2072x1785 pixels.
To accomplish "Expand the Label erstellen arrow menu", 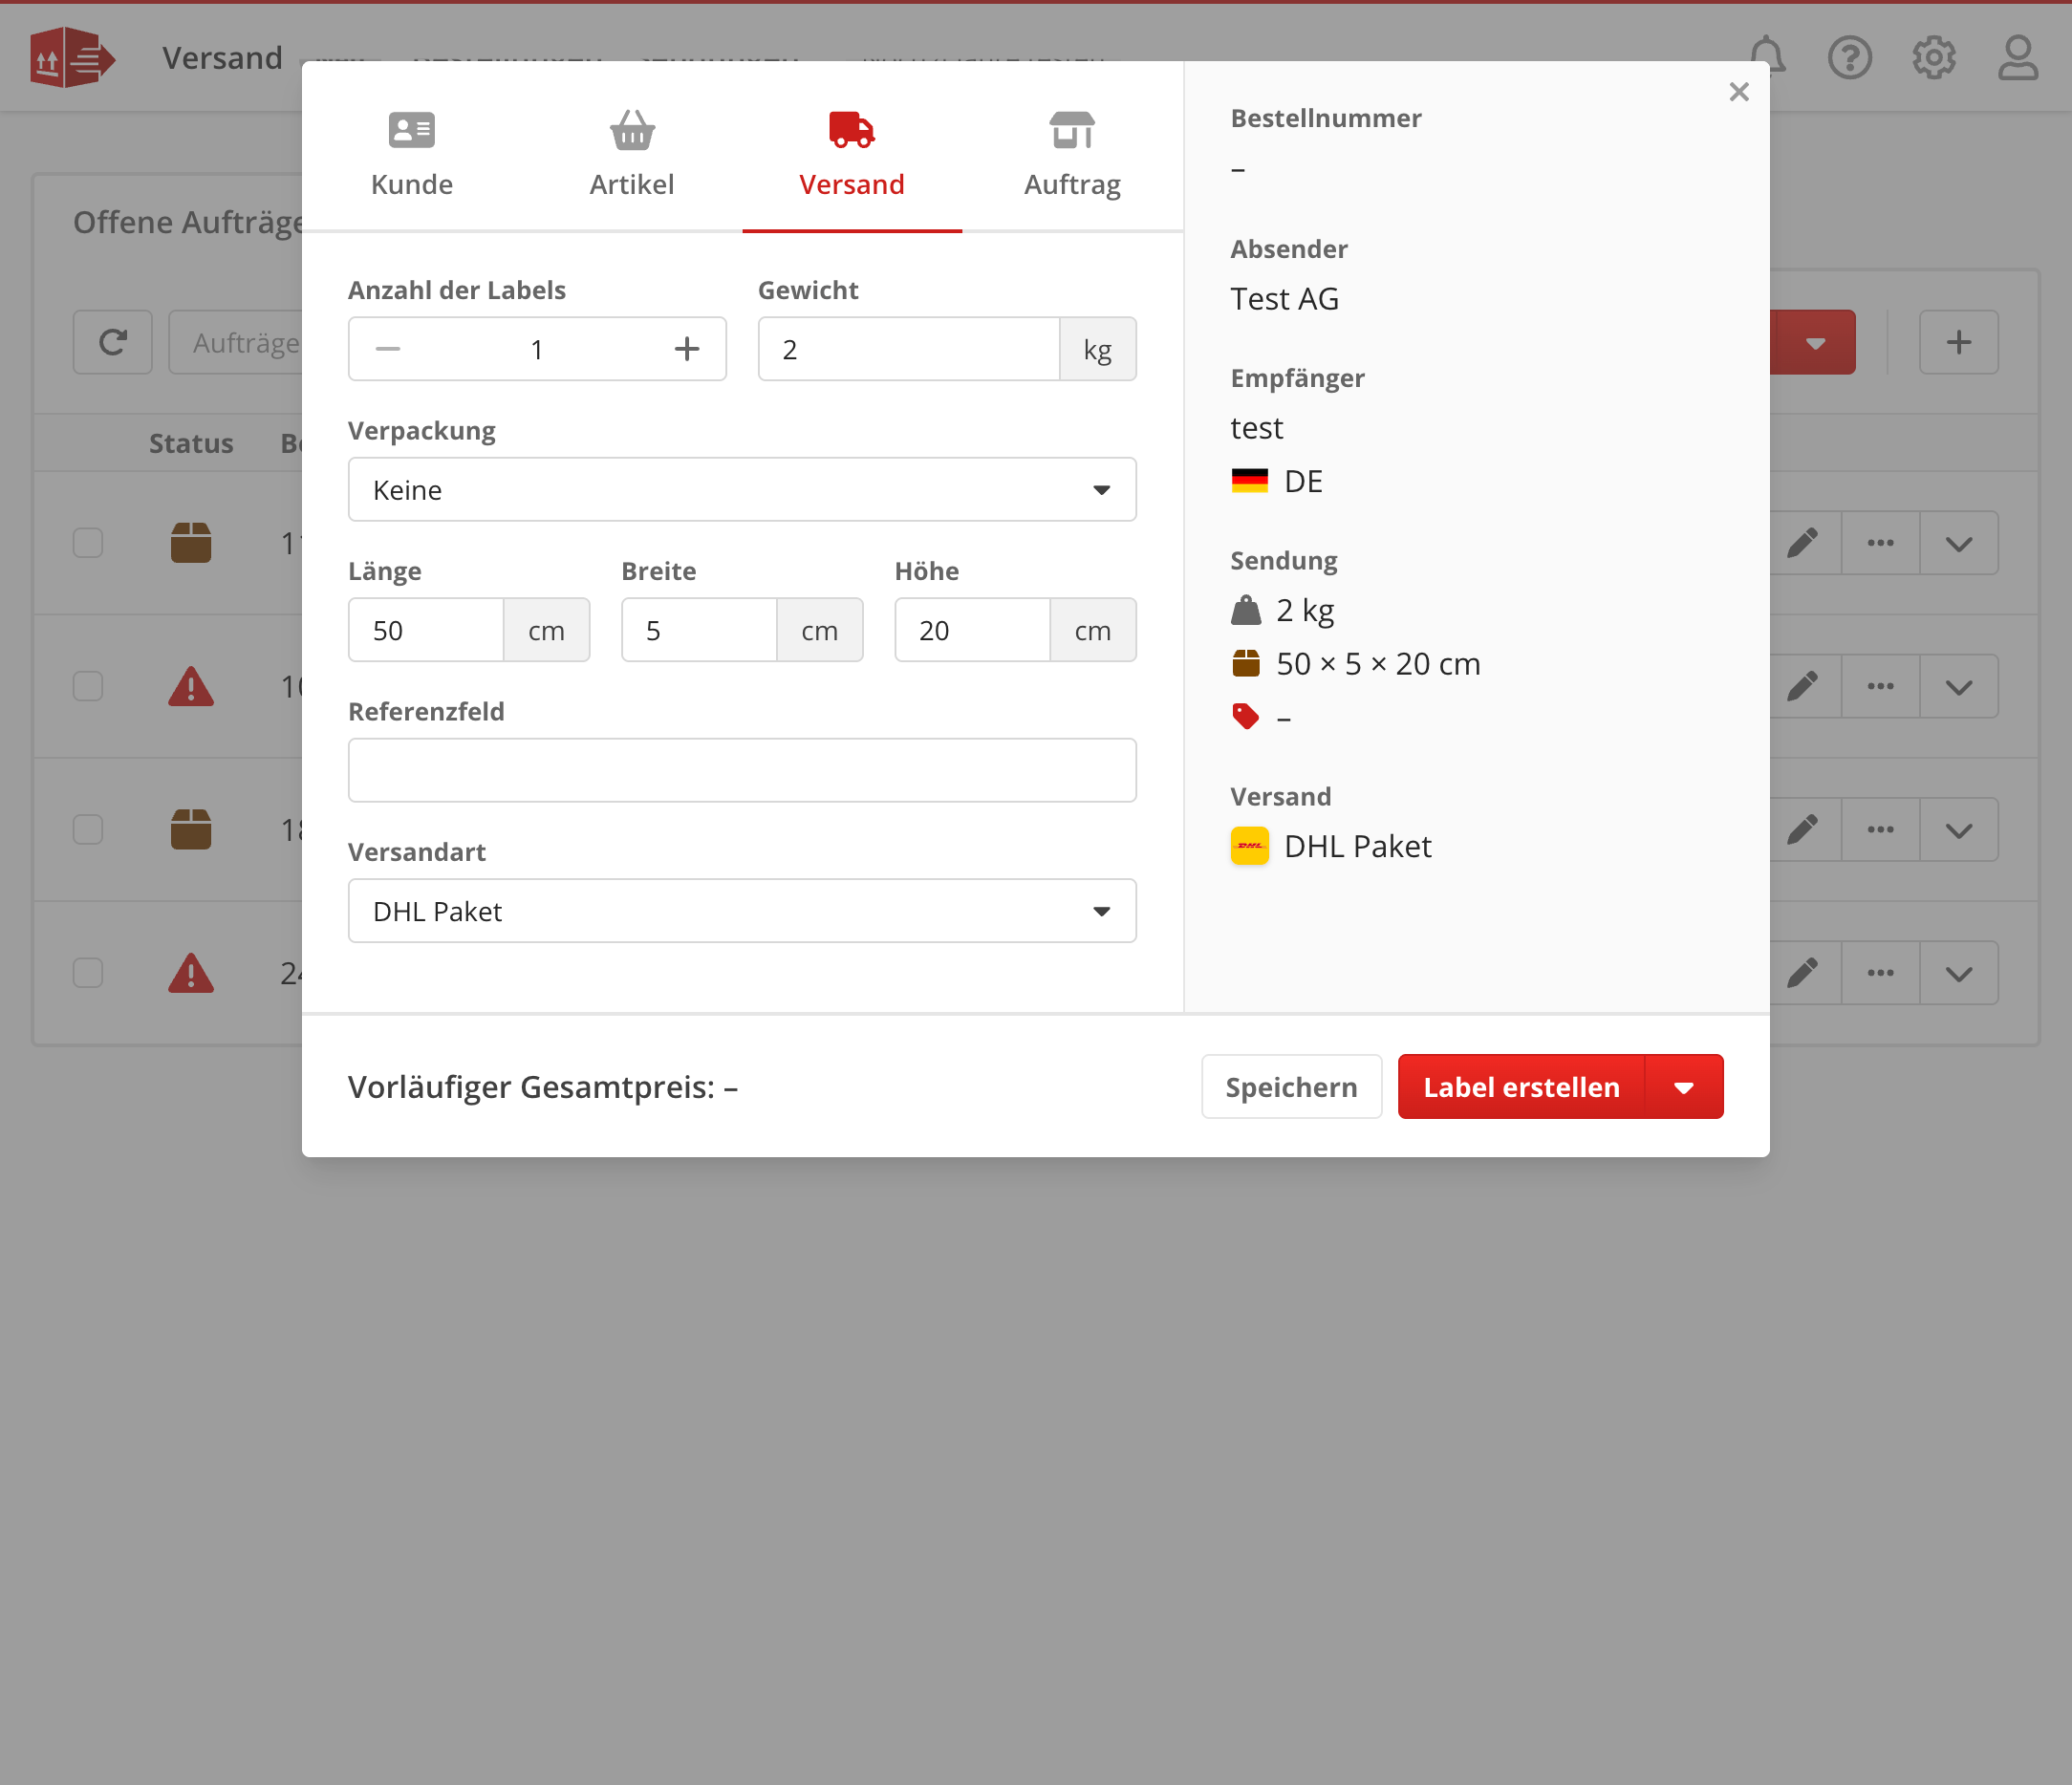I will [1684, 1087].
